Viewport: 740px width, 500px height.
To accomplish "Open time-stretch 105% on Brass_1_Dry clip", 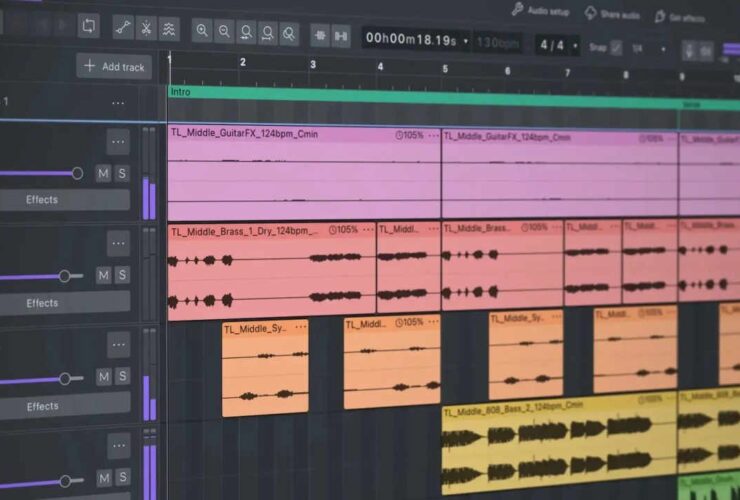I will point(344,230).
